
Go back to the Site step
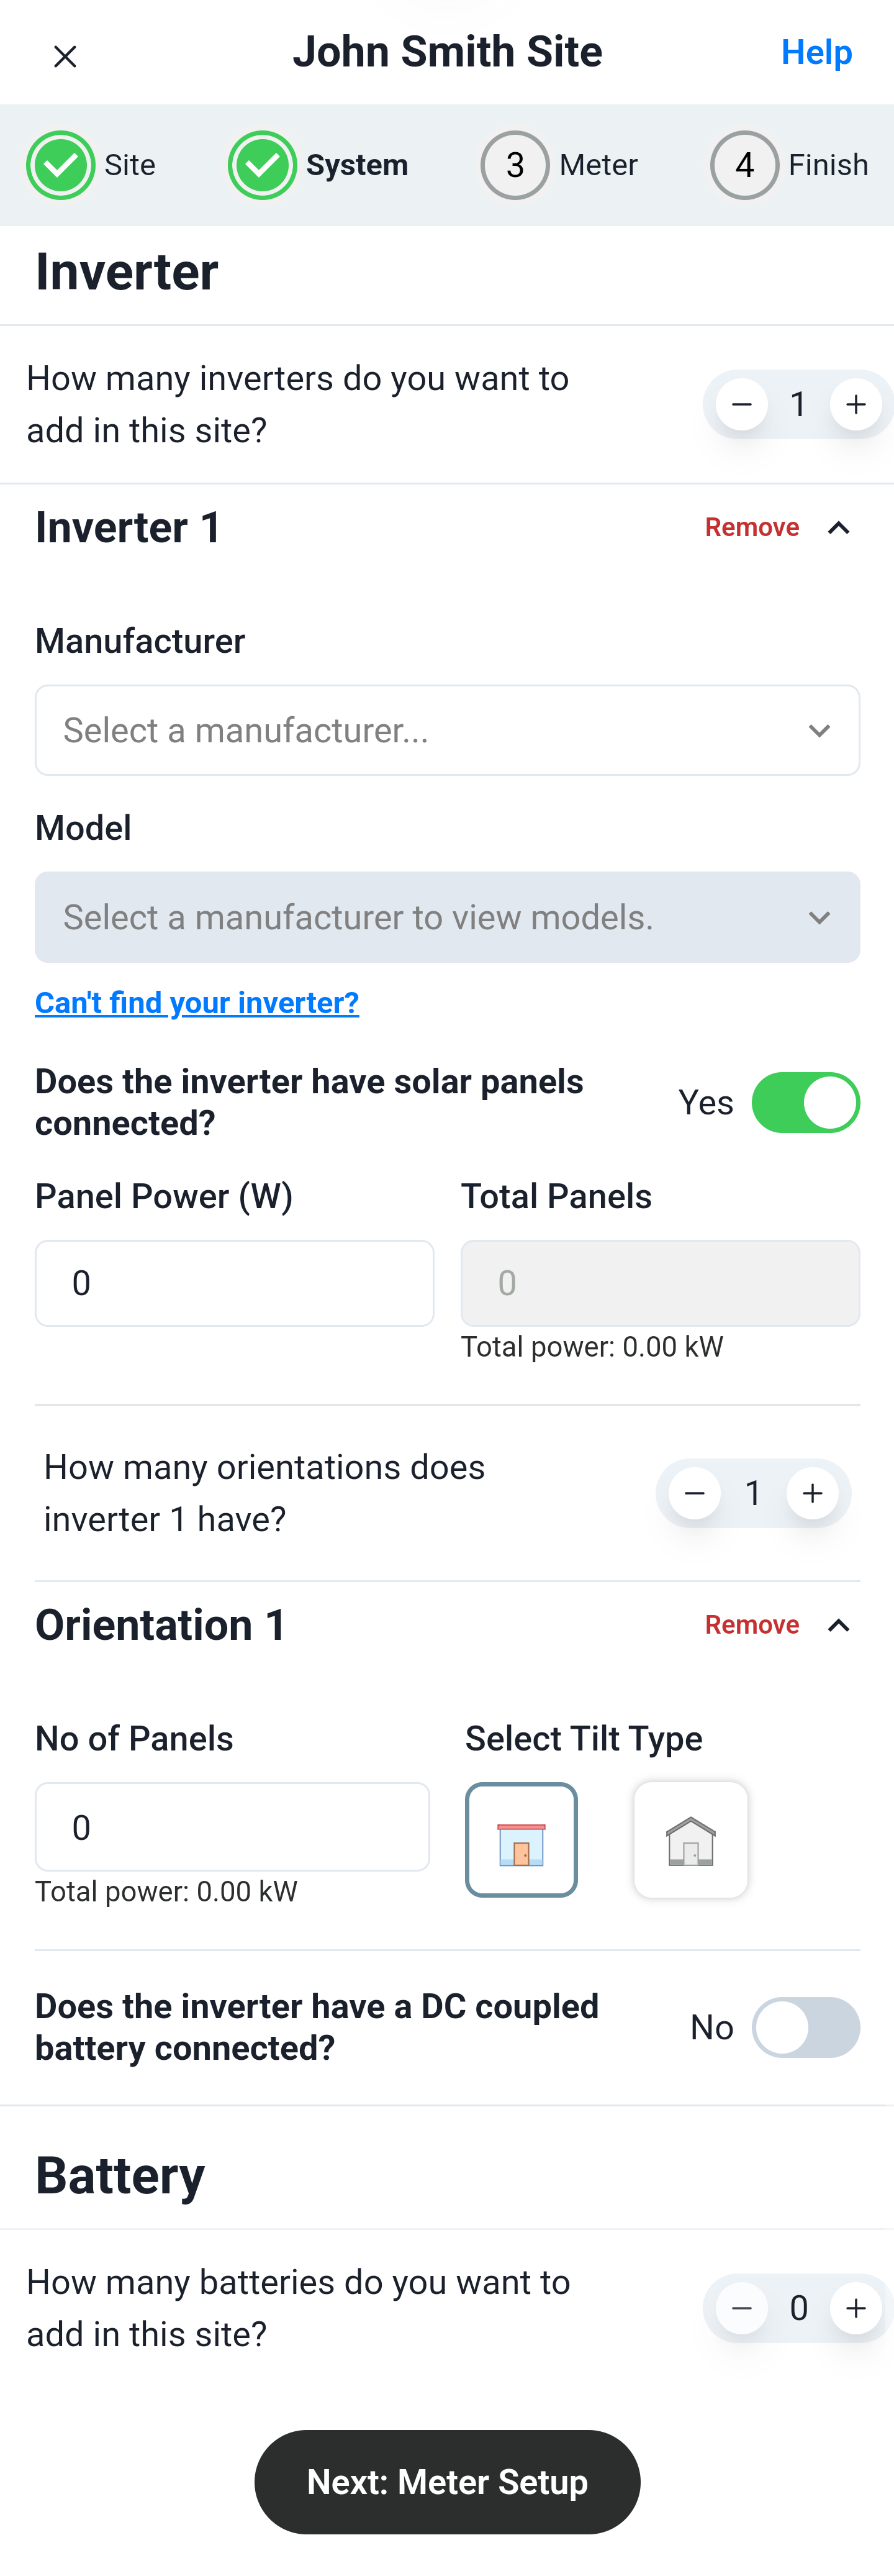[91, 165]
